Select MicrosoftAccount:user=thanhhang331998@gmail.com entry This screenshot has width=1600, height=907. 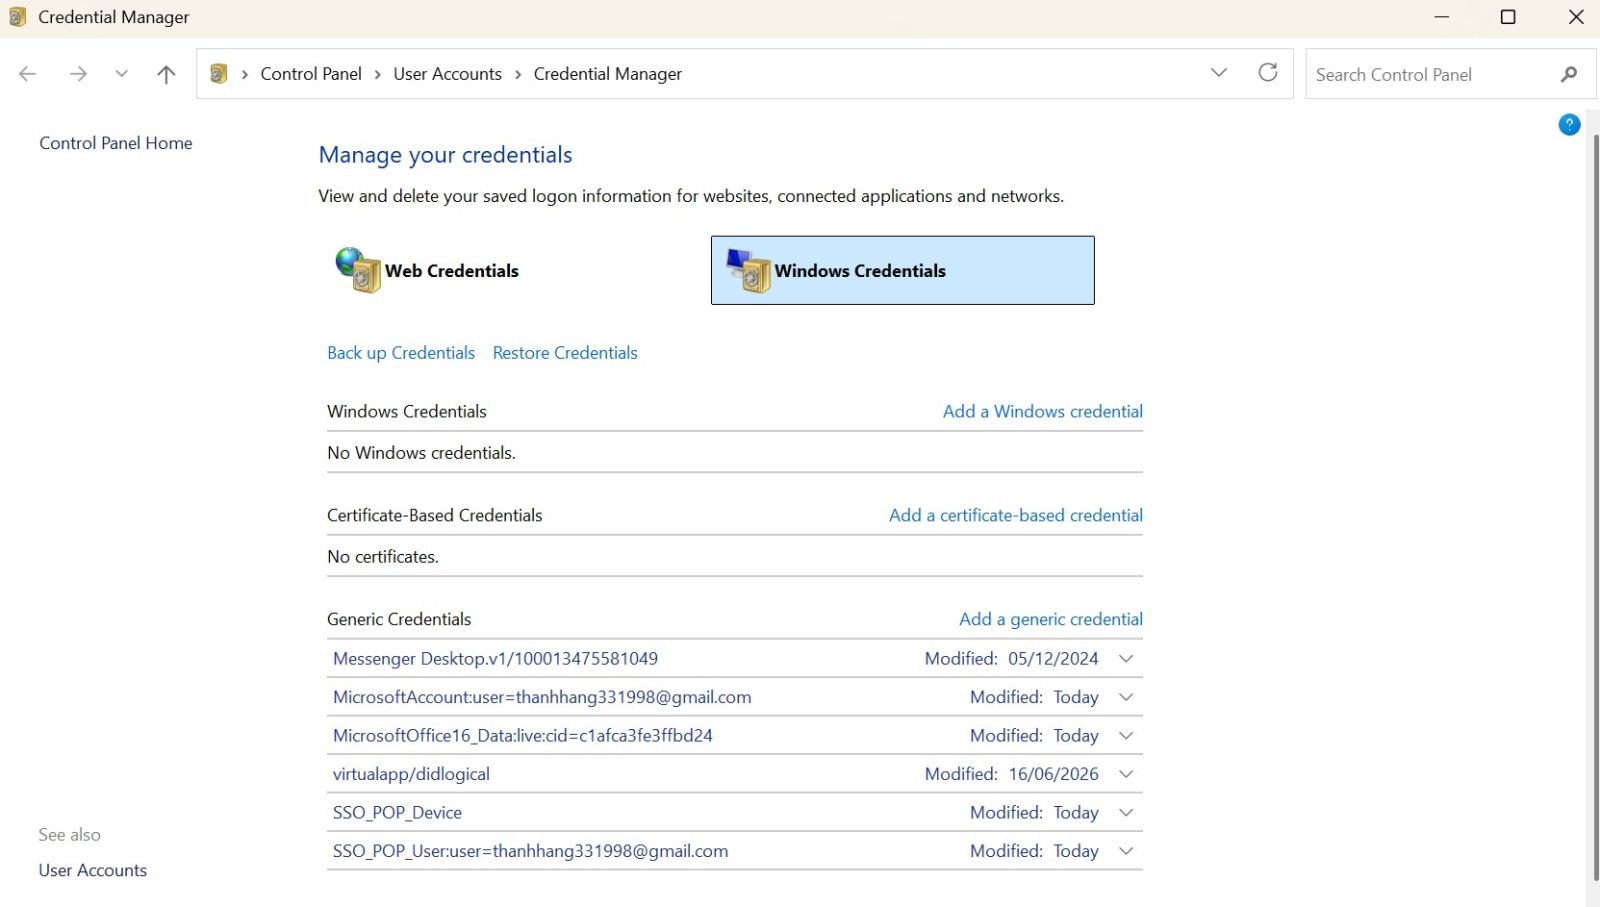tap(542, 697)
